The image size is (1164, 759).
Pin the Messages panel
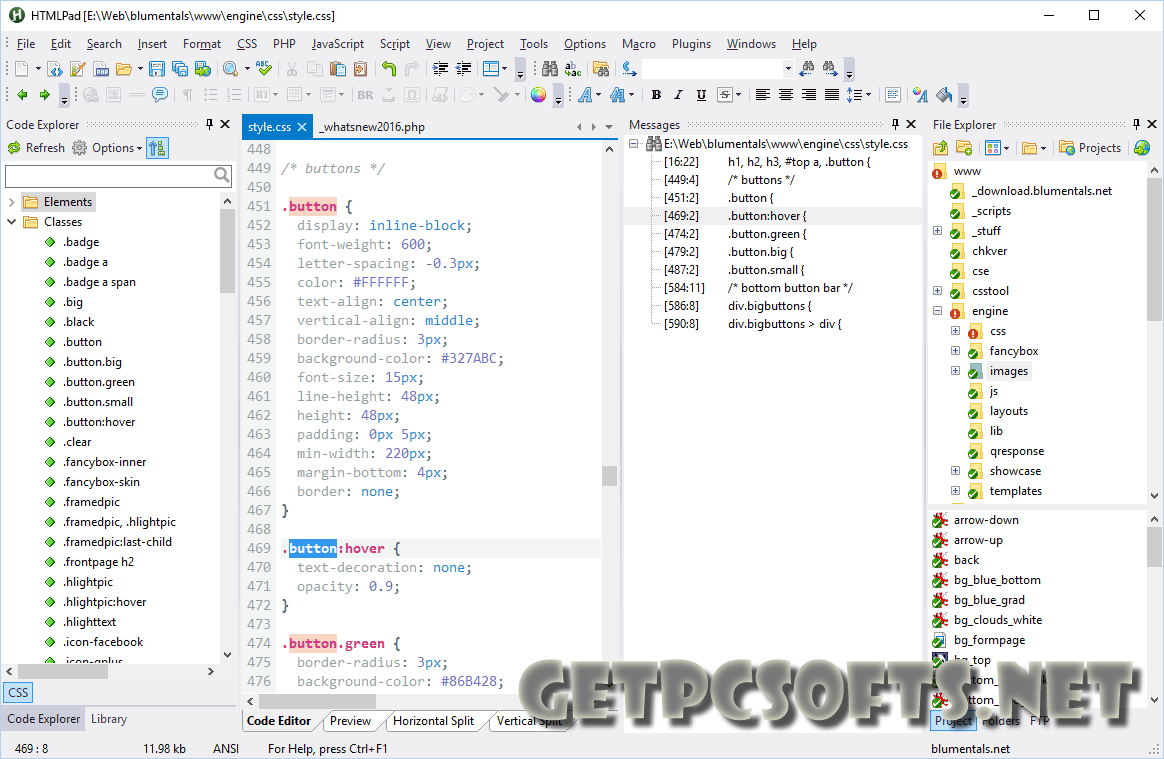(x=895, y=124)
